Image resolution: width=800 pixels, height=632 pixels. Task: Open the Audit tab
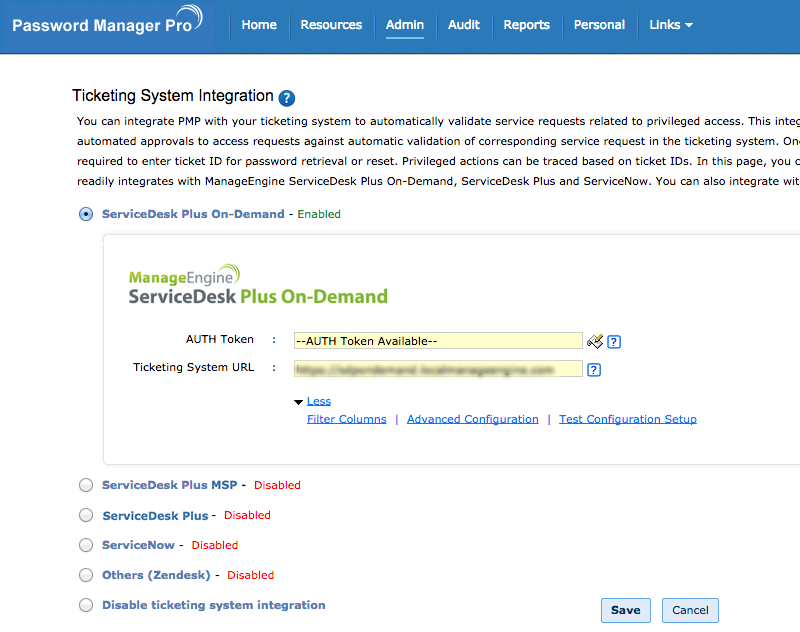click(x=464, y=25)
